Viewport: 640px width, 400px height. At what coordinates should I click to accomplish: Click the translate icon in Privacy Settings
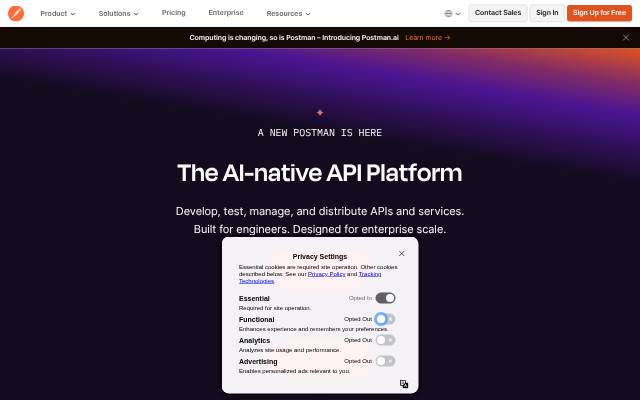tap(404, 384)
